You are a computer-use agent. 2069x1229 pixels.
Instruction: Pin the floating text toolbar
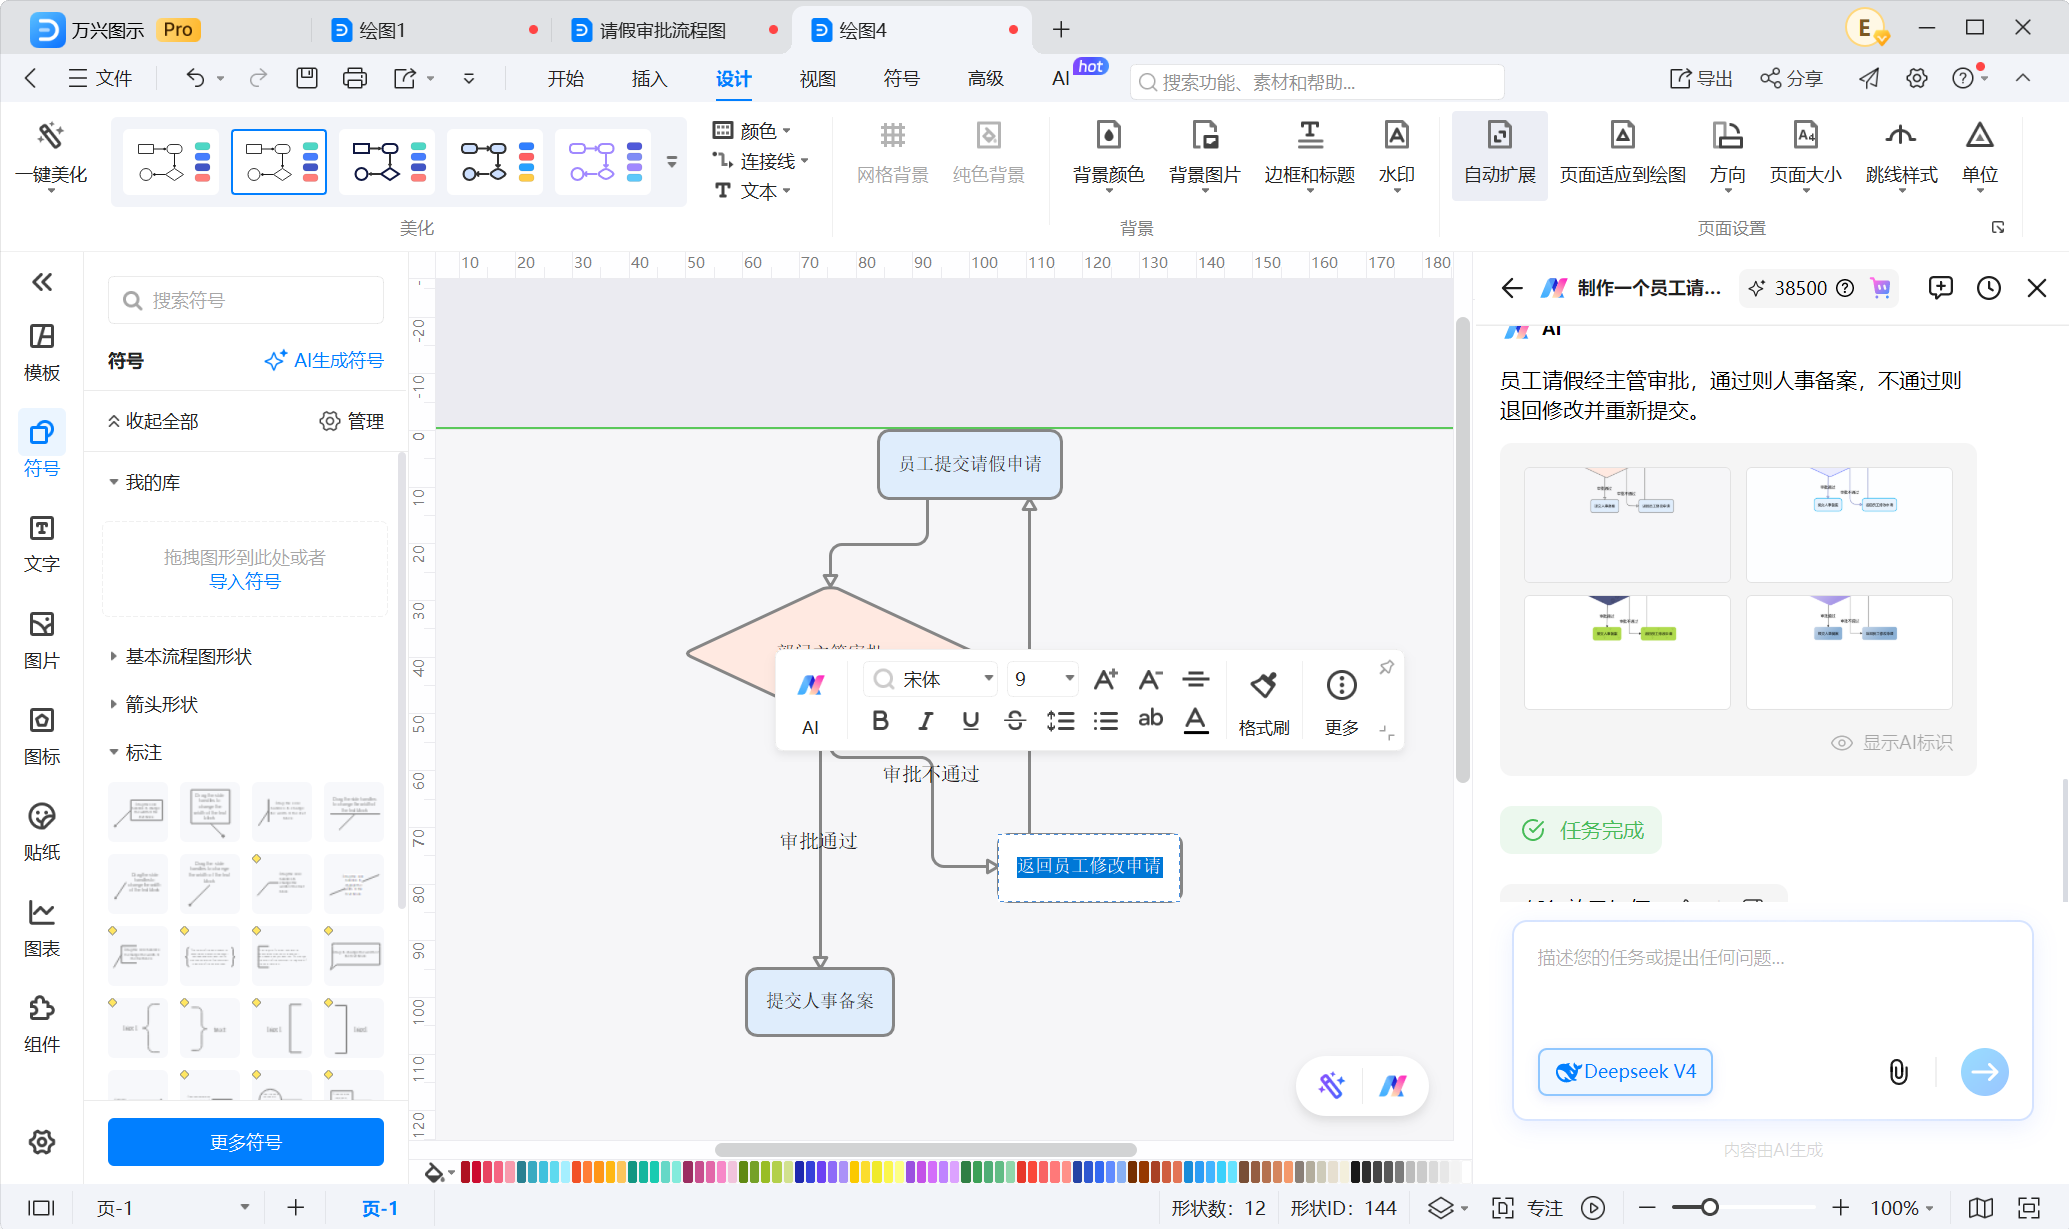tap(1386, 667)
